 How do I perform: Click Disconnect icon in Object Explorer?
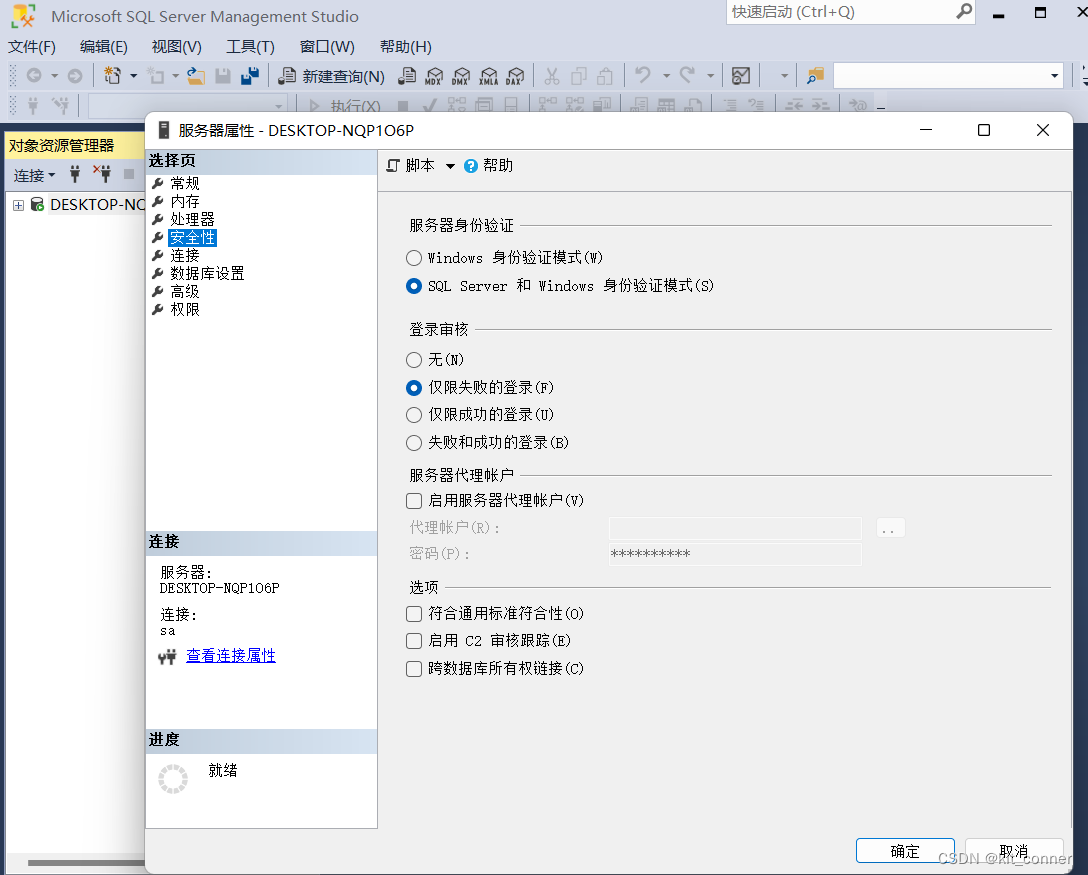click(103, 174)
